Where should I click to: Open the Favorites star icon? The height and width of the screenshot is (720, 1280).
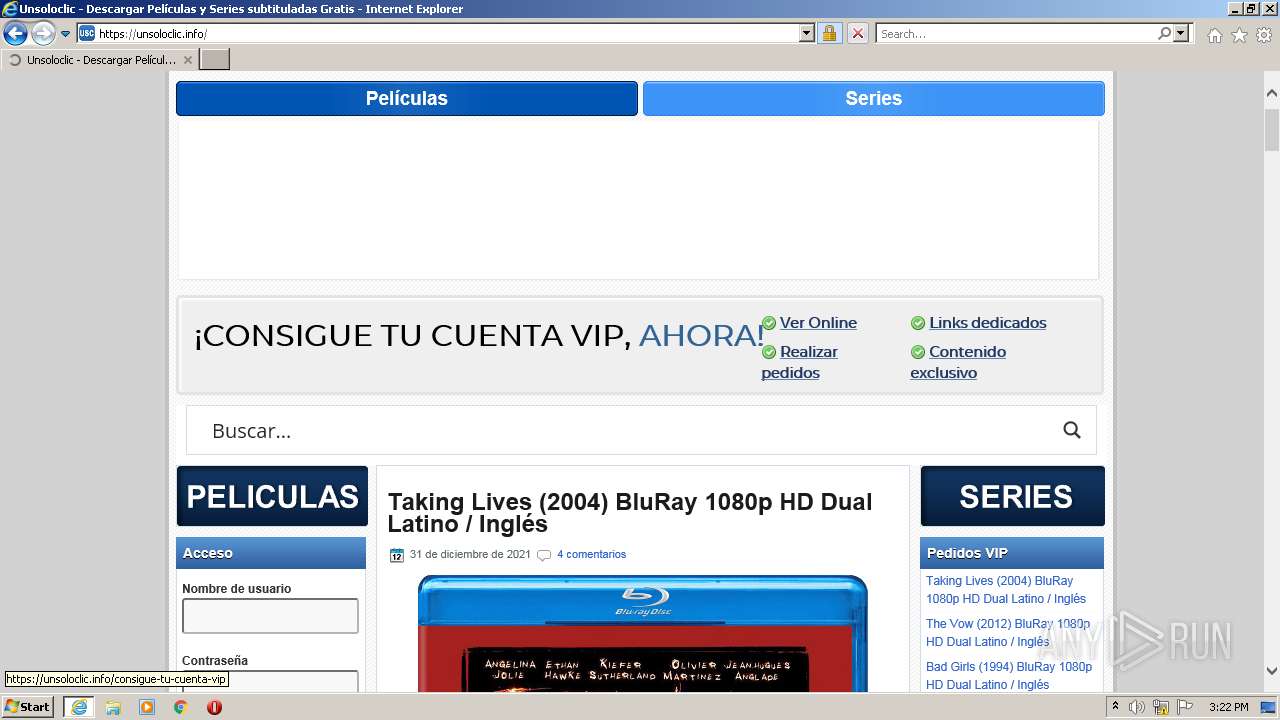click(x=1239, y=35)
